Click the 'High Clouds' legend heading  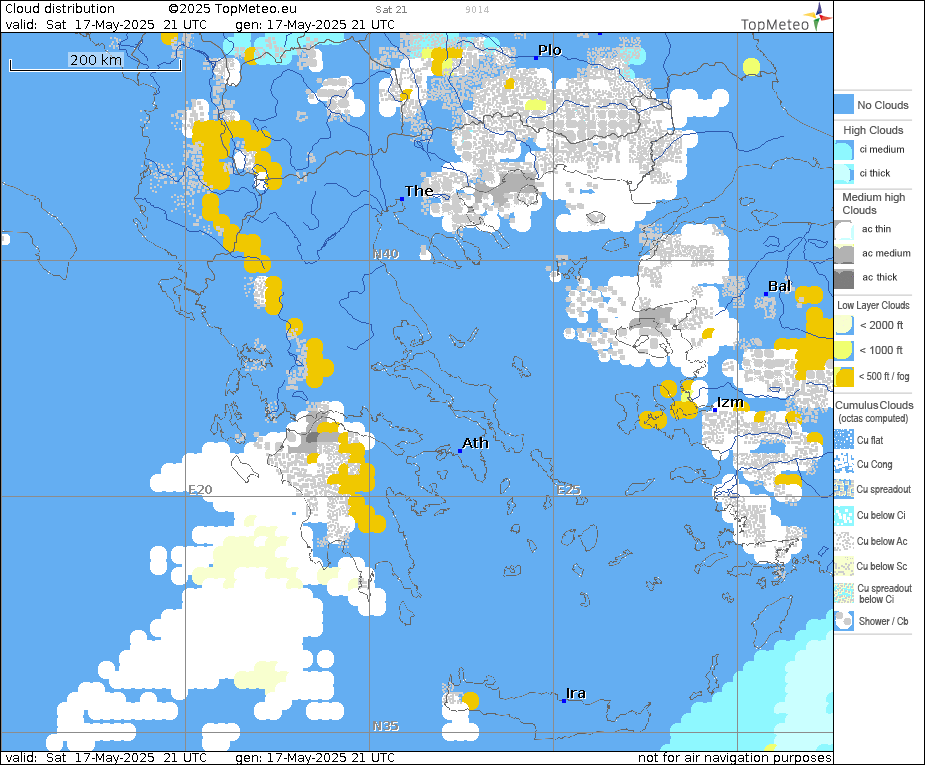pyautogui.click(x=873, y=130)
